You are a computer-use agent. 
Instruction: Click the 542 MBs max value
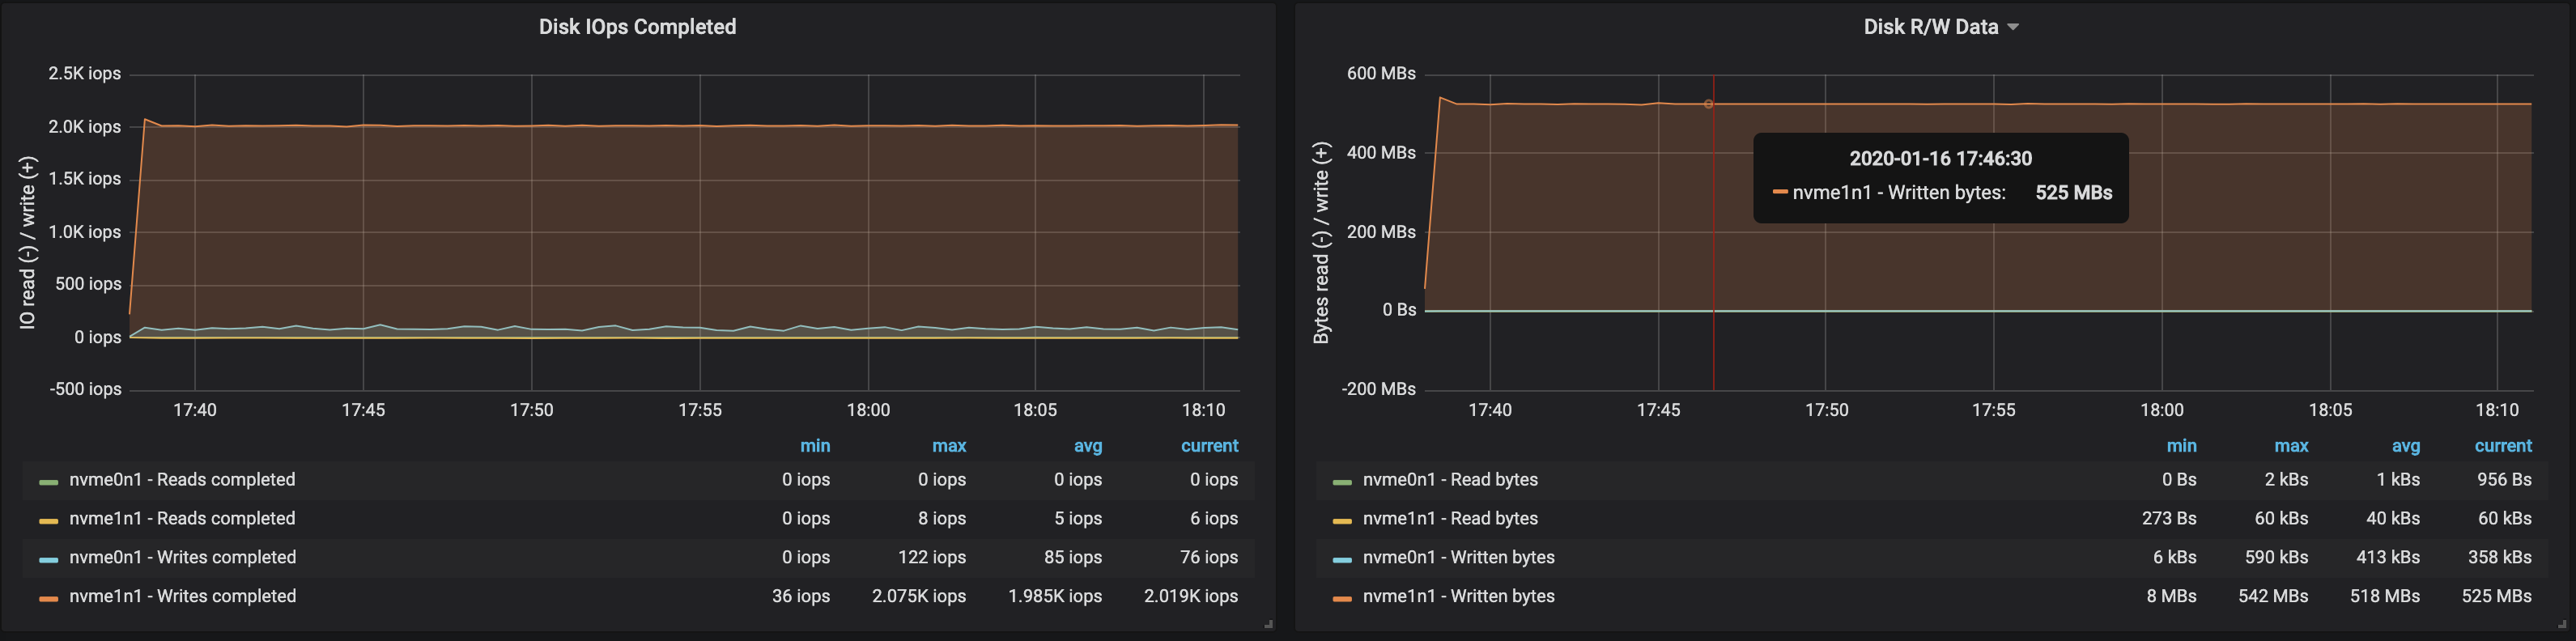(2273, 596)
